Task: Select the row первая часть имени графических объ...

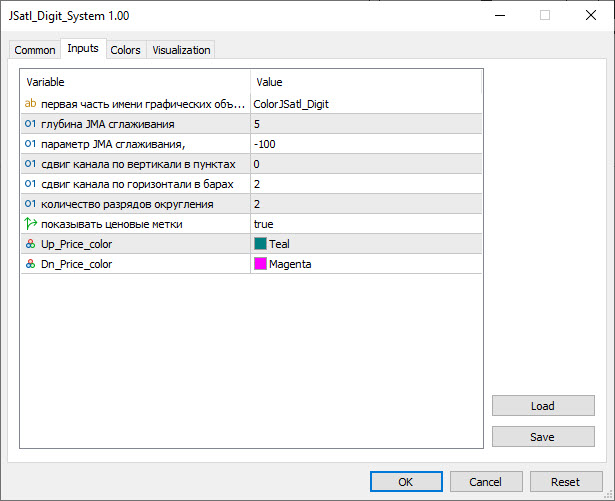Action: pos(251,104)
